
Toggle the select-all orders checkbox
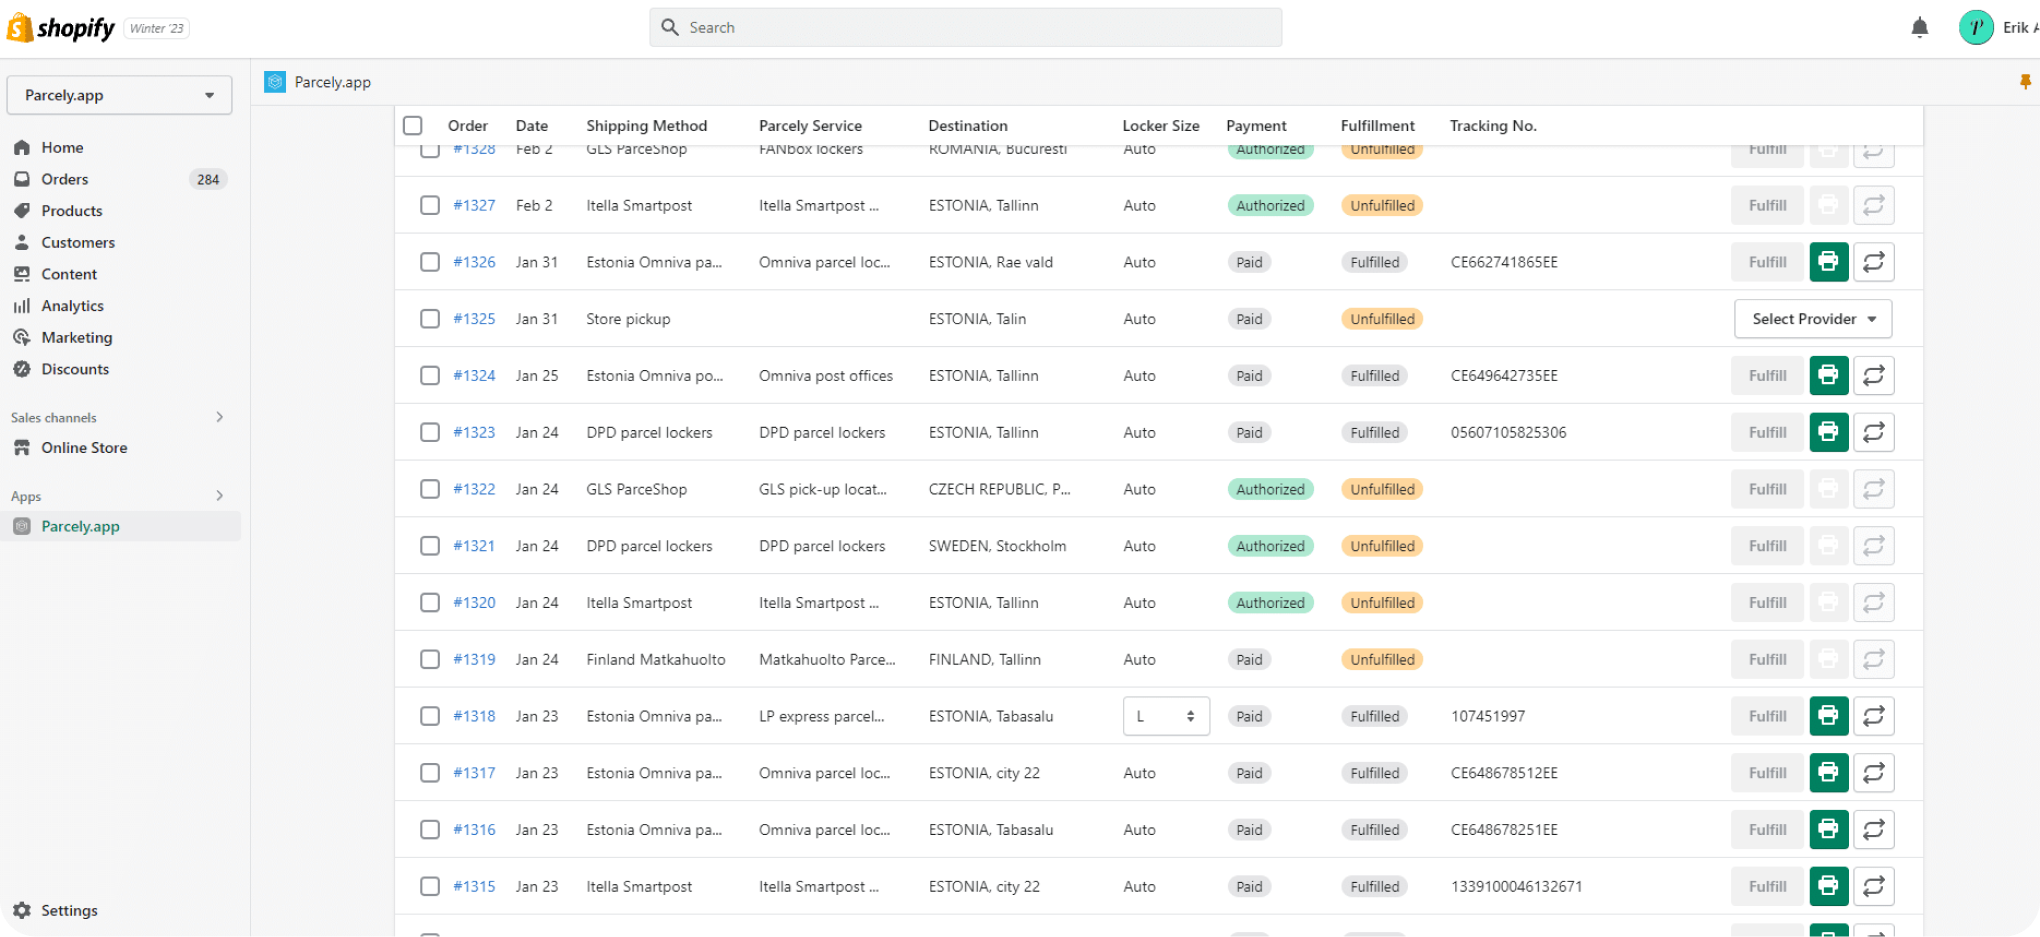pyautogui.click(x=413, y=125)
